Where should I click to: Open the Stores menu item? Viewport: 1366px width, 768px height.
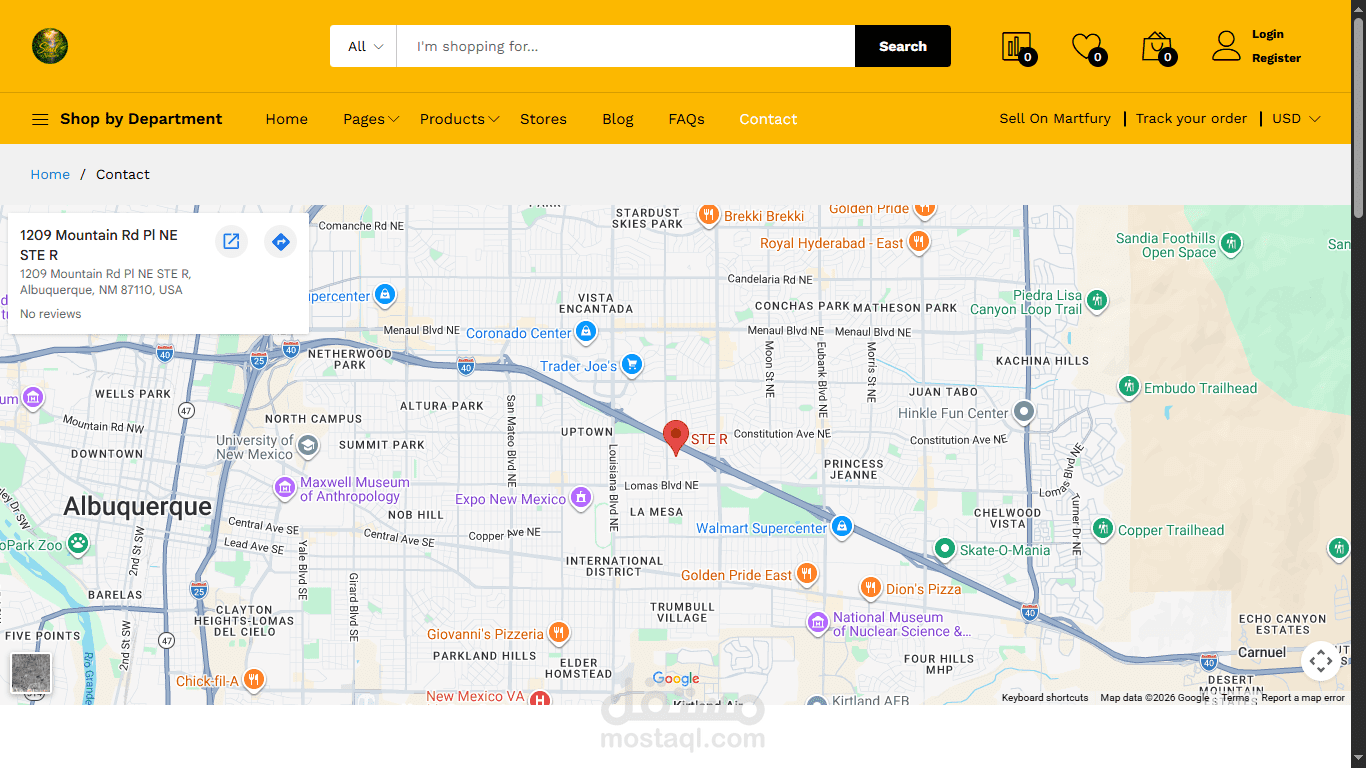coord(543,119)
